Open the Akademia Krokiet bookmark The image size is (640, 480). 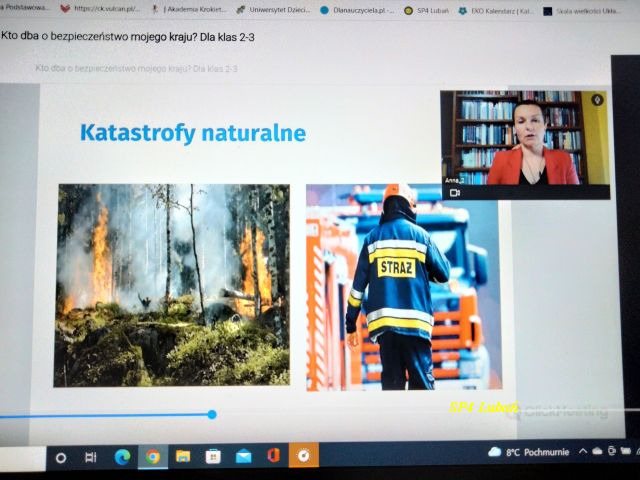click(189, 9)
